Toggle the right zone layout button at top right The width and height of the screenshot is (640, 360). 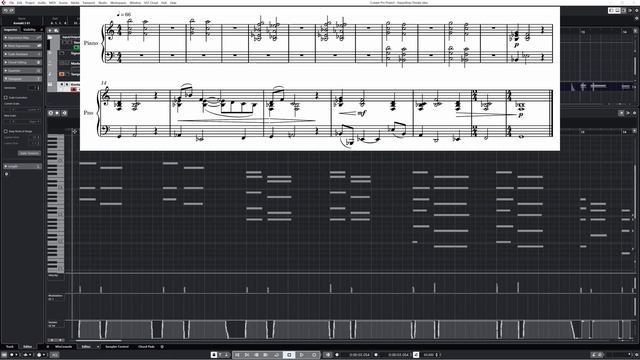click(x=624, y=11)
